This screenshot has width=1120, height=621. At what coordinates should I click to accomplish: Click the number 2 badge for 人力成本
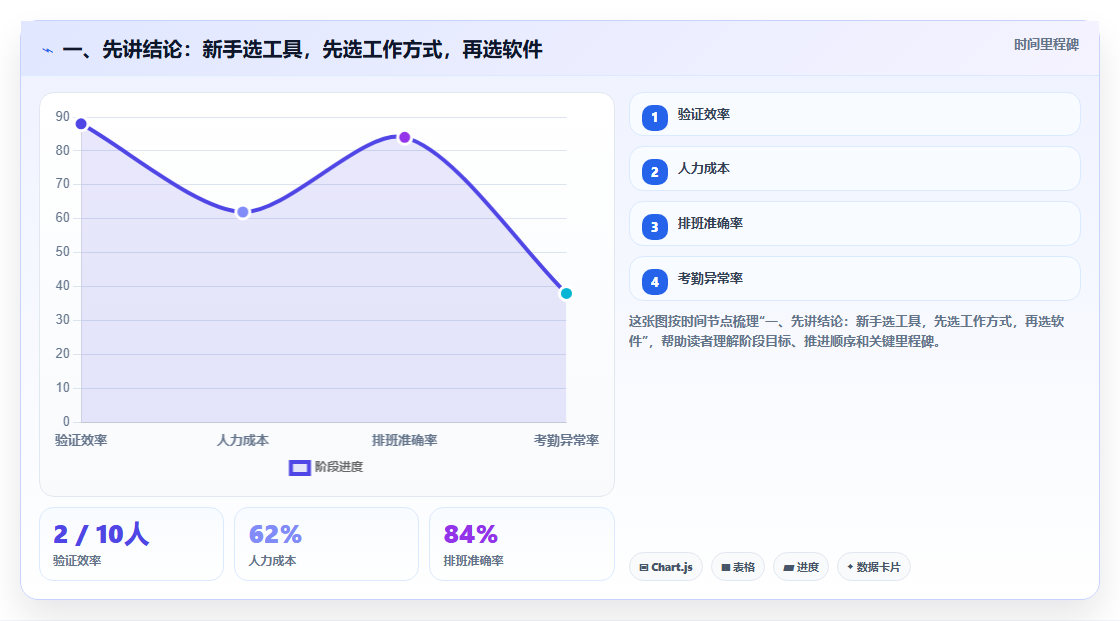point(654,172)
